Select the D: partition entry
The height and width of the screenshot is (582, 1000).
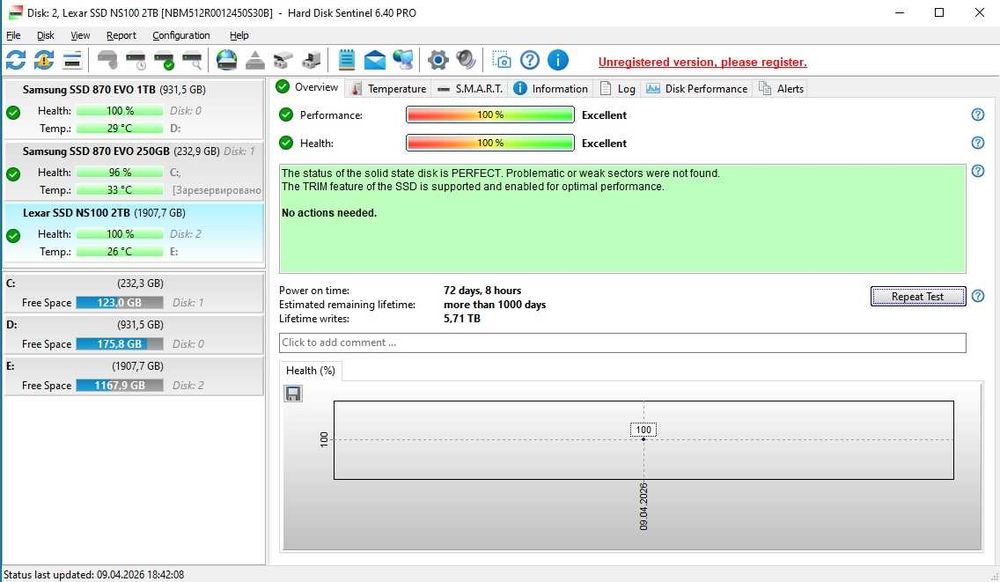tap(134, 335)
